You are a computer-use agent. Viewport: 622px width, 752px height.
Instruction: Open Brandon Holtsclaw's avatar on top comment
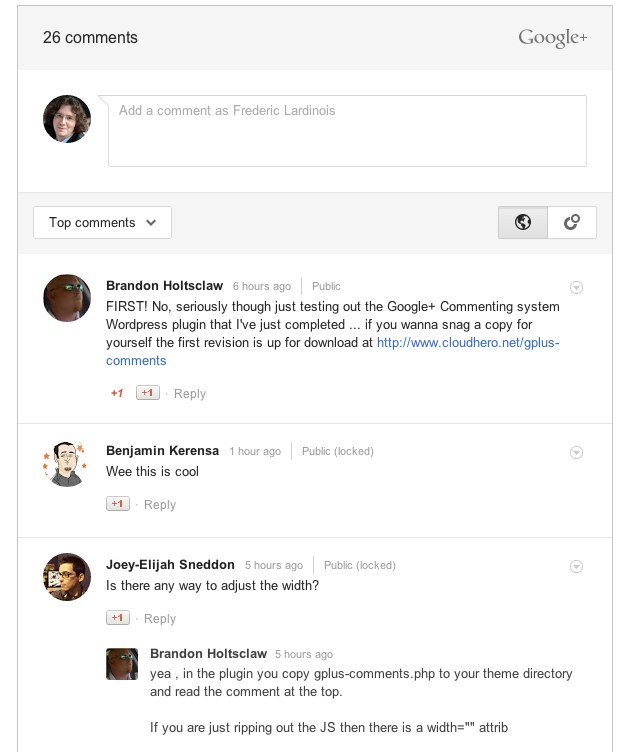(68, 297)
